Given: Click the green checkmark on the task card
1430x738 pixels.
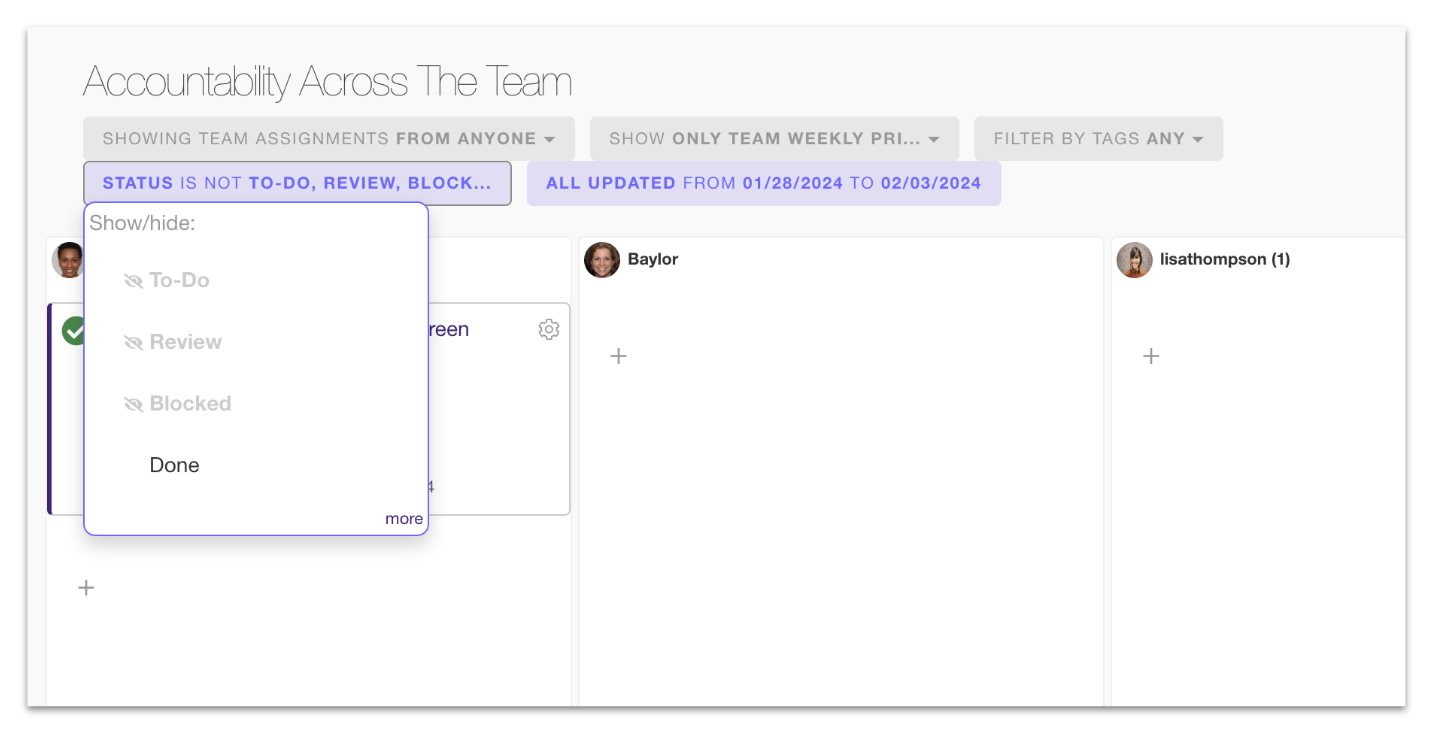Looking at the screenshot, I should point(73,330).
